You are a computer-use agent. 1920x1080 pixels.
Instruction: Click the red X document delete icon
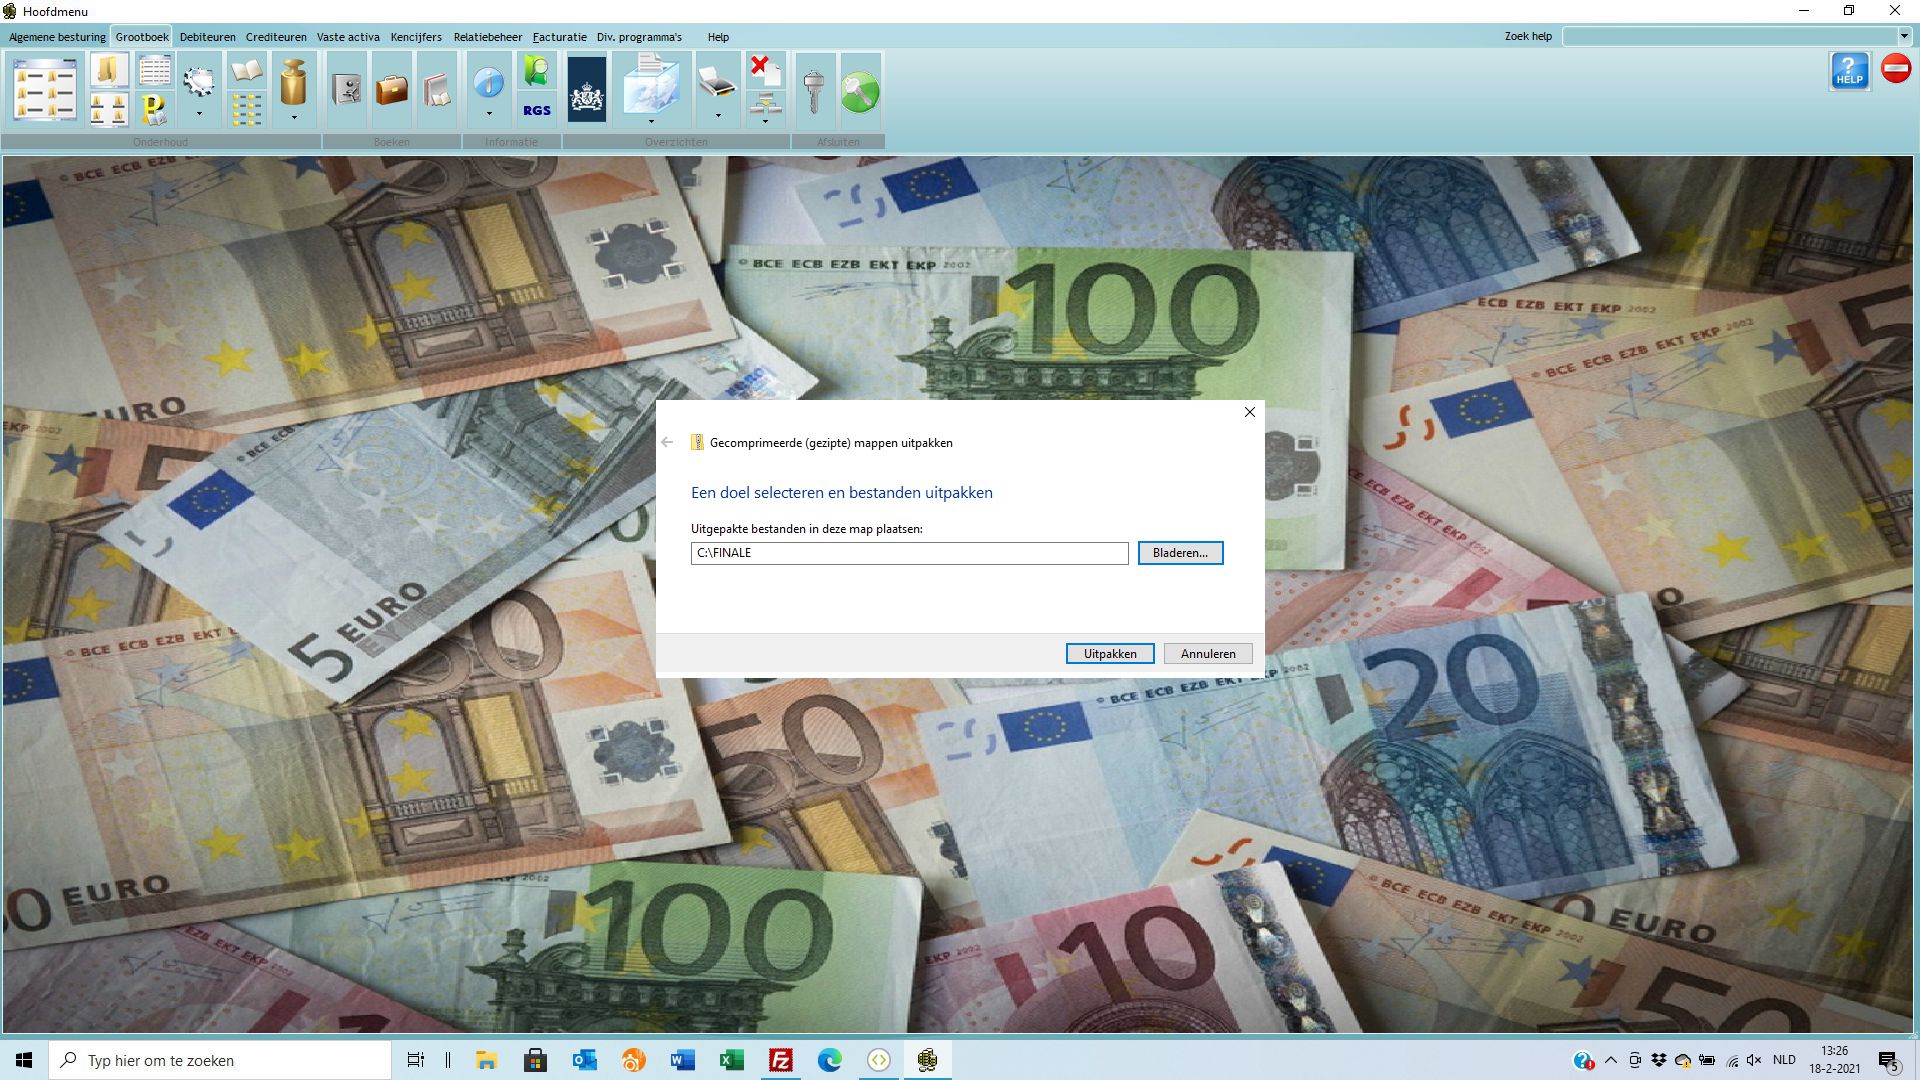[x=765, y=70]
